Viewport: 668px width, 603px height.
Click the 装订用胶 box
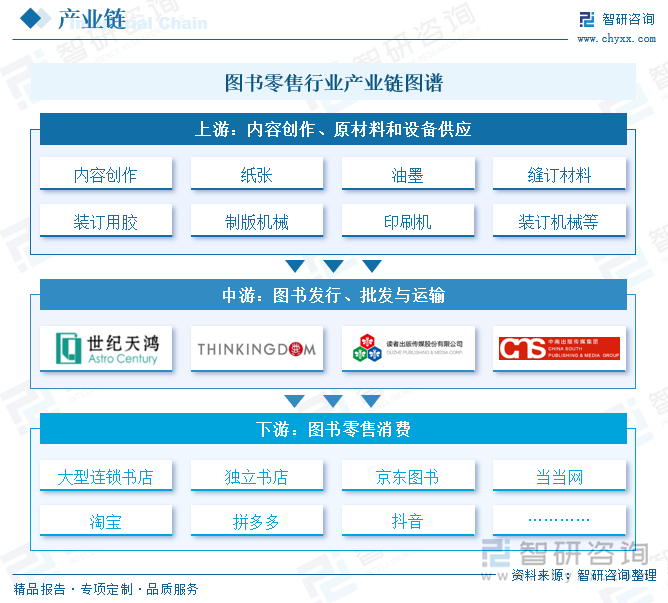(x=106, y=221)
